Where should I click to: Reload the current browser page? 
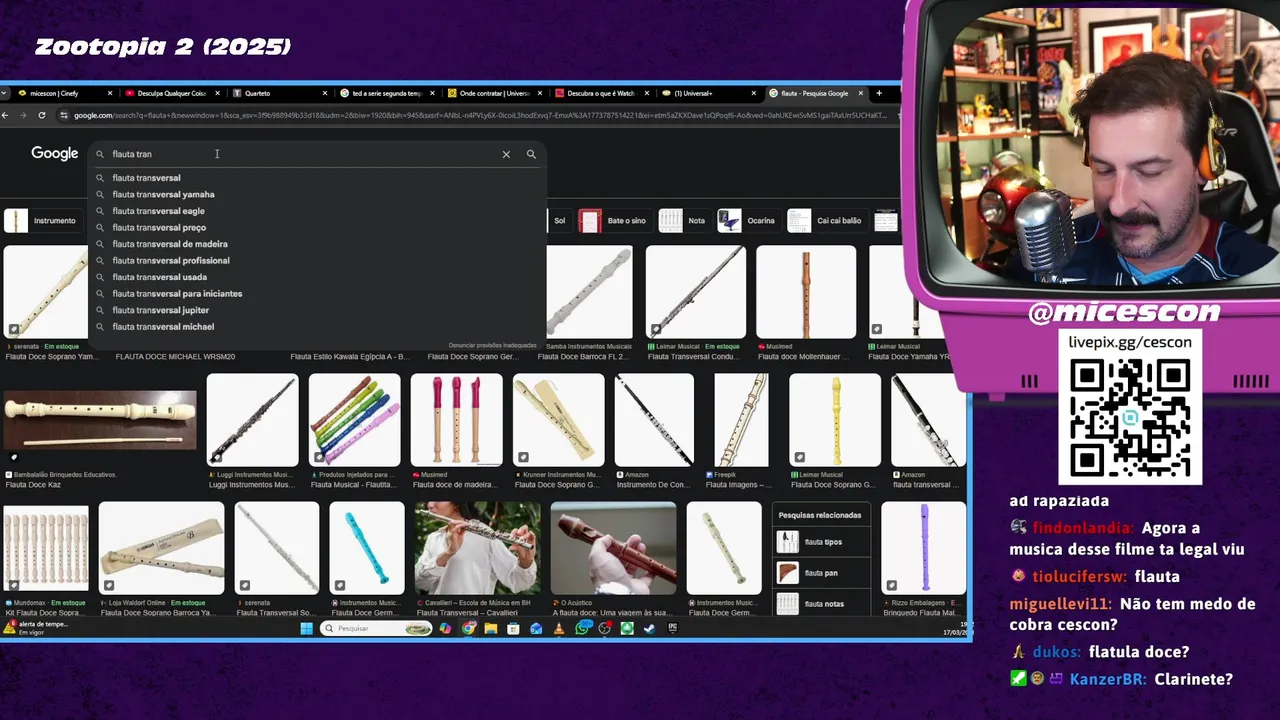point(41,115)
